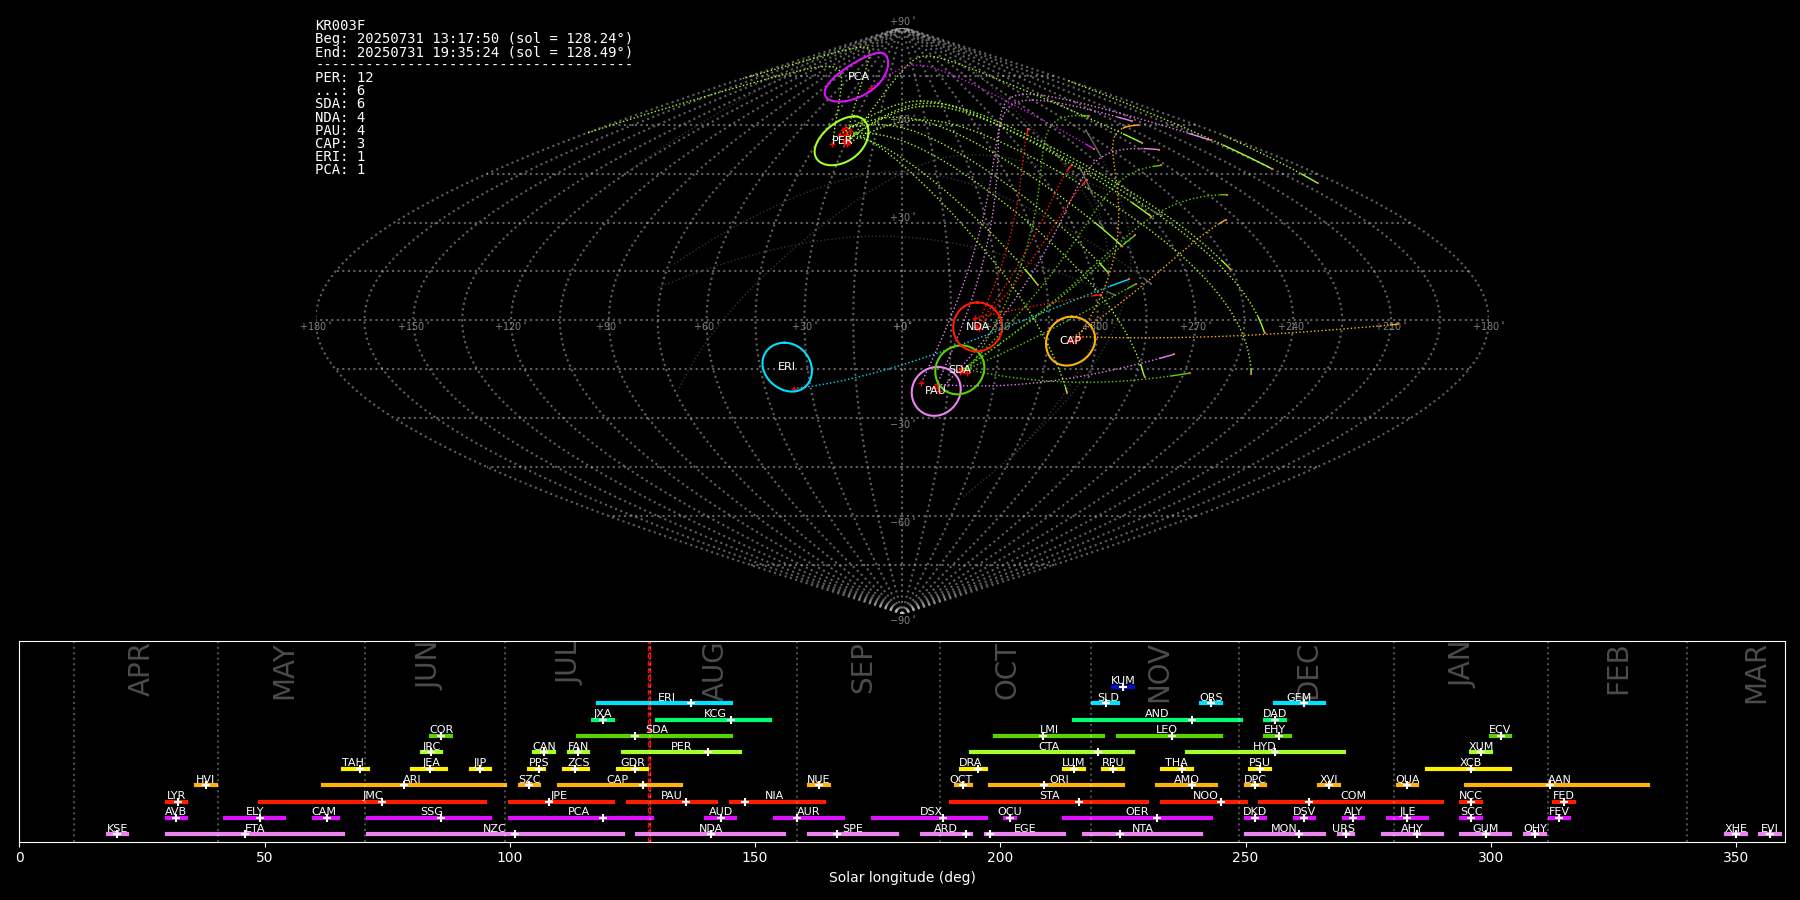This screenshot has height=900, width=1800.
Task: Click the ORI shower bar in timeline
Action: tap(1056, 785)
